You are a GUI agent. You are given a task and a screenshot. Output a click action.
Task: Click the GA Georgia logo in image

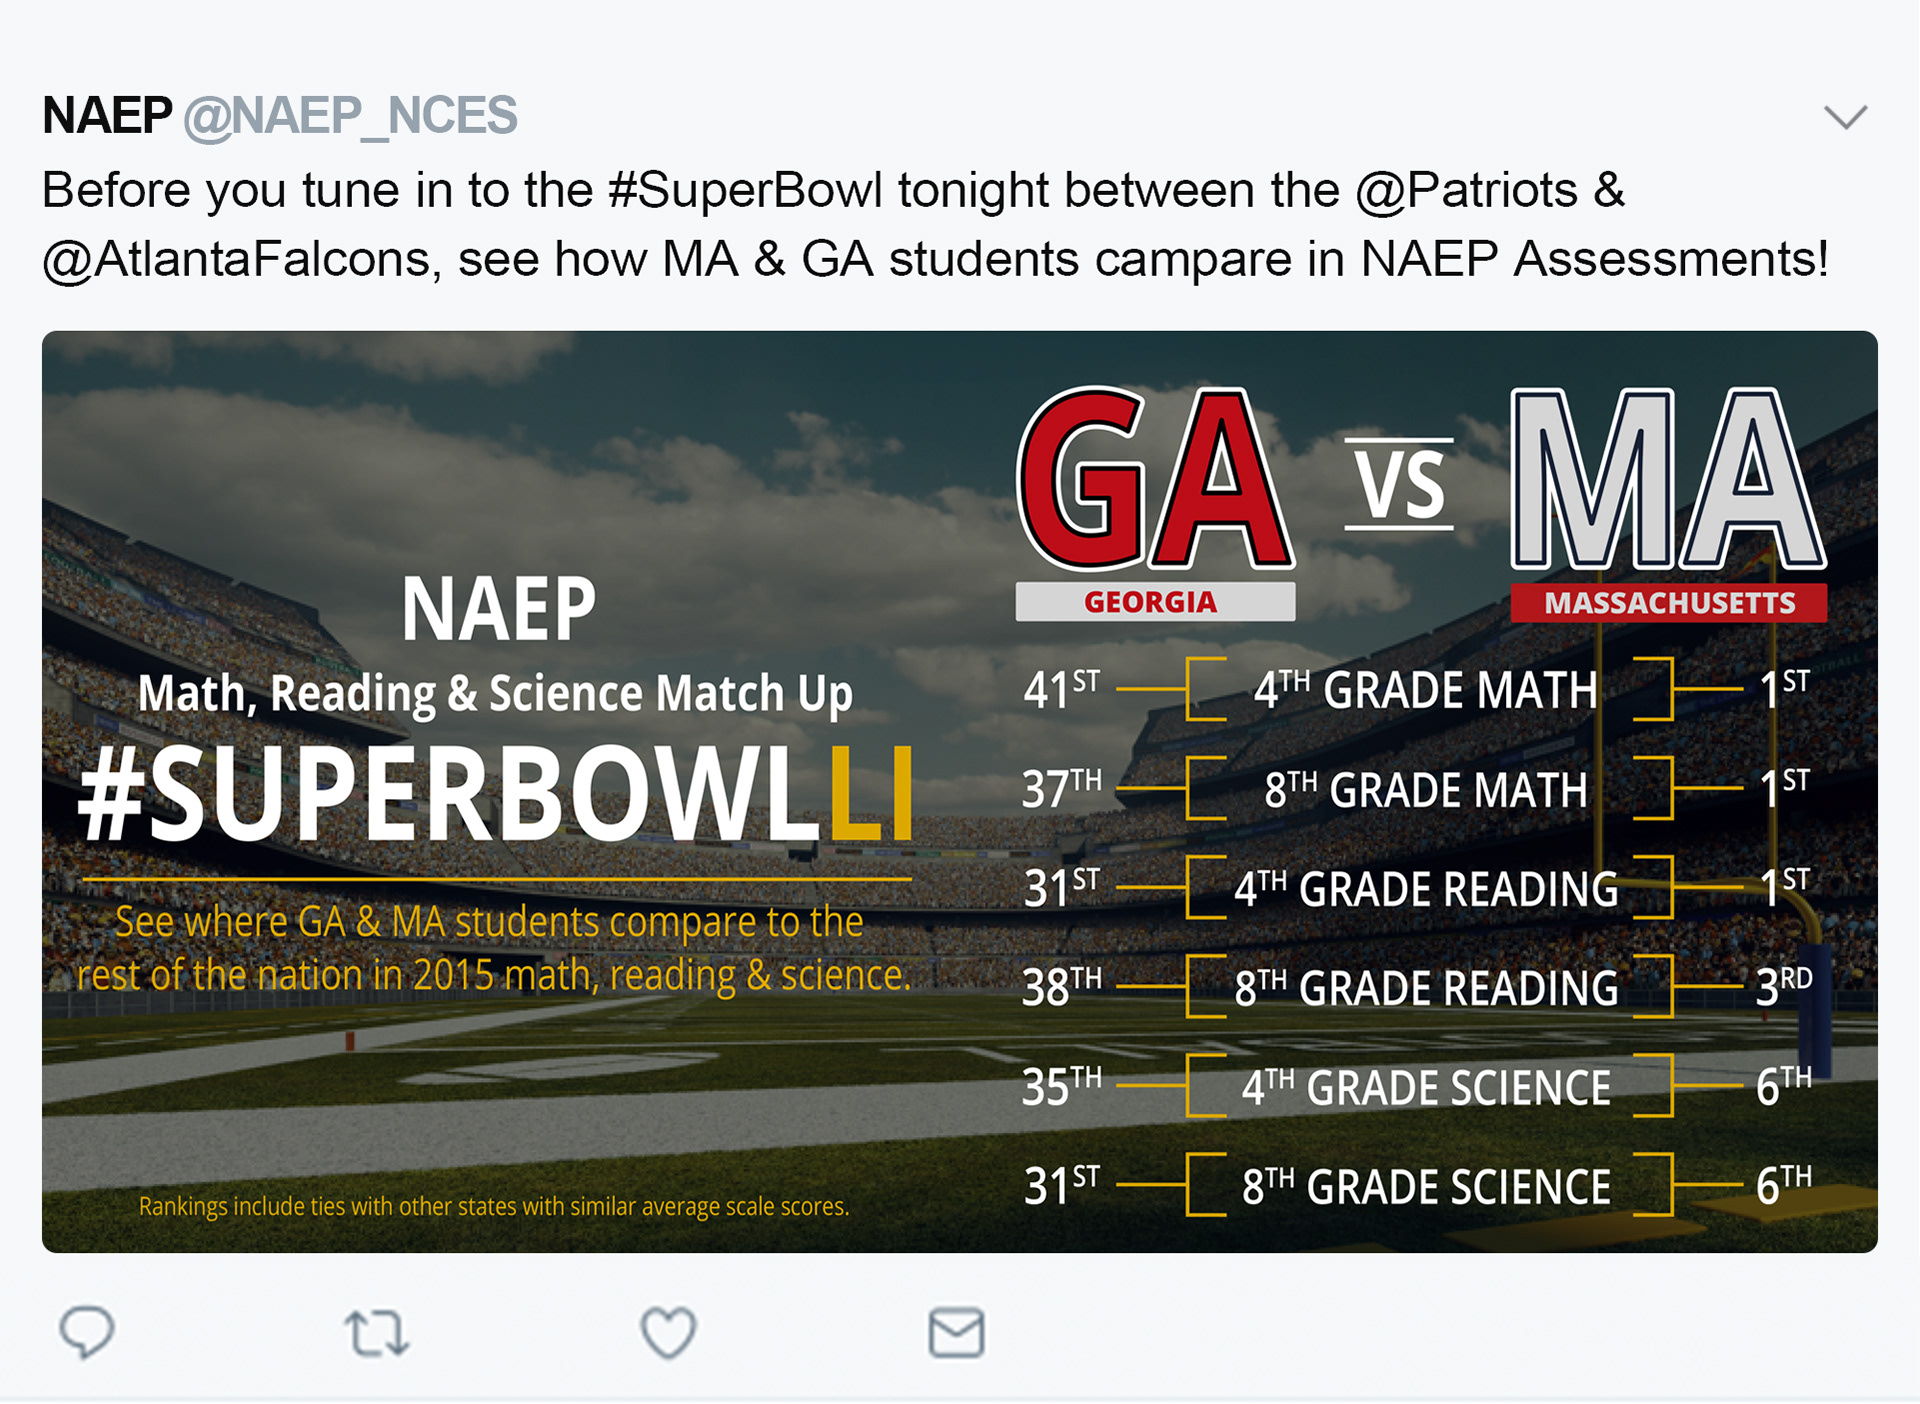click(x=1155, y=503)
